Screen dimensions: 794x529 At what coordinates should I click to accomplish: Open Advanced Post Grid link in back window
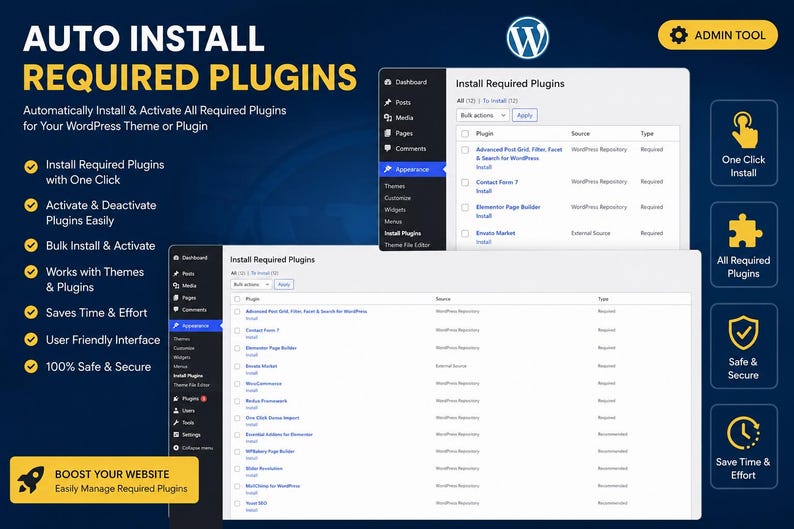(x=519, y=154)
